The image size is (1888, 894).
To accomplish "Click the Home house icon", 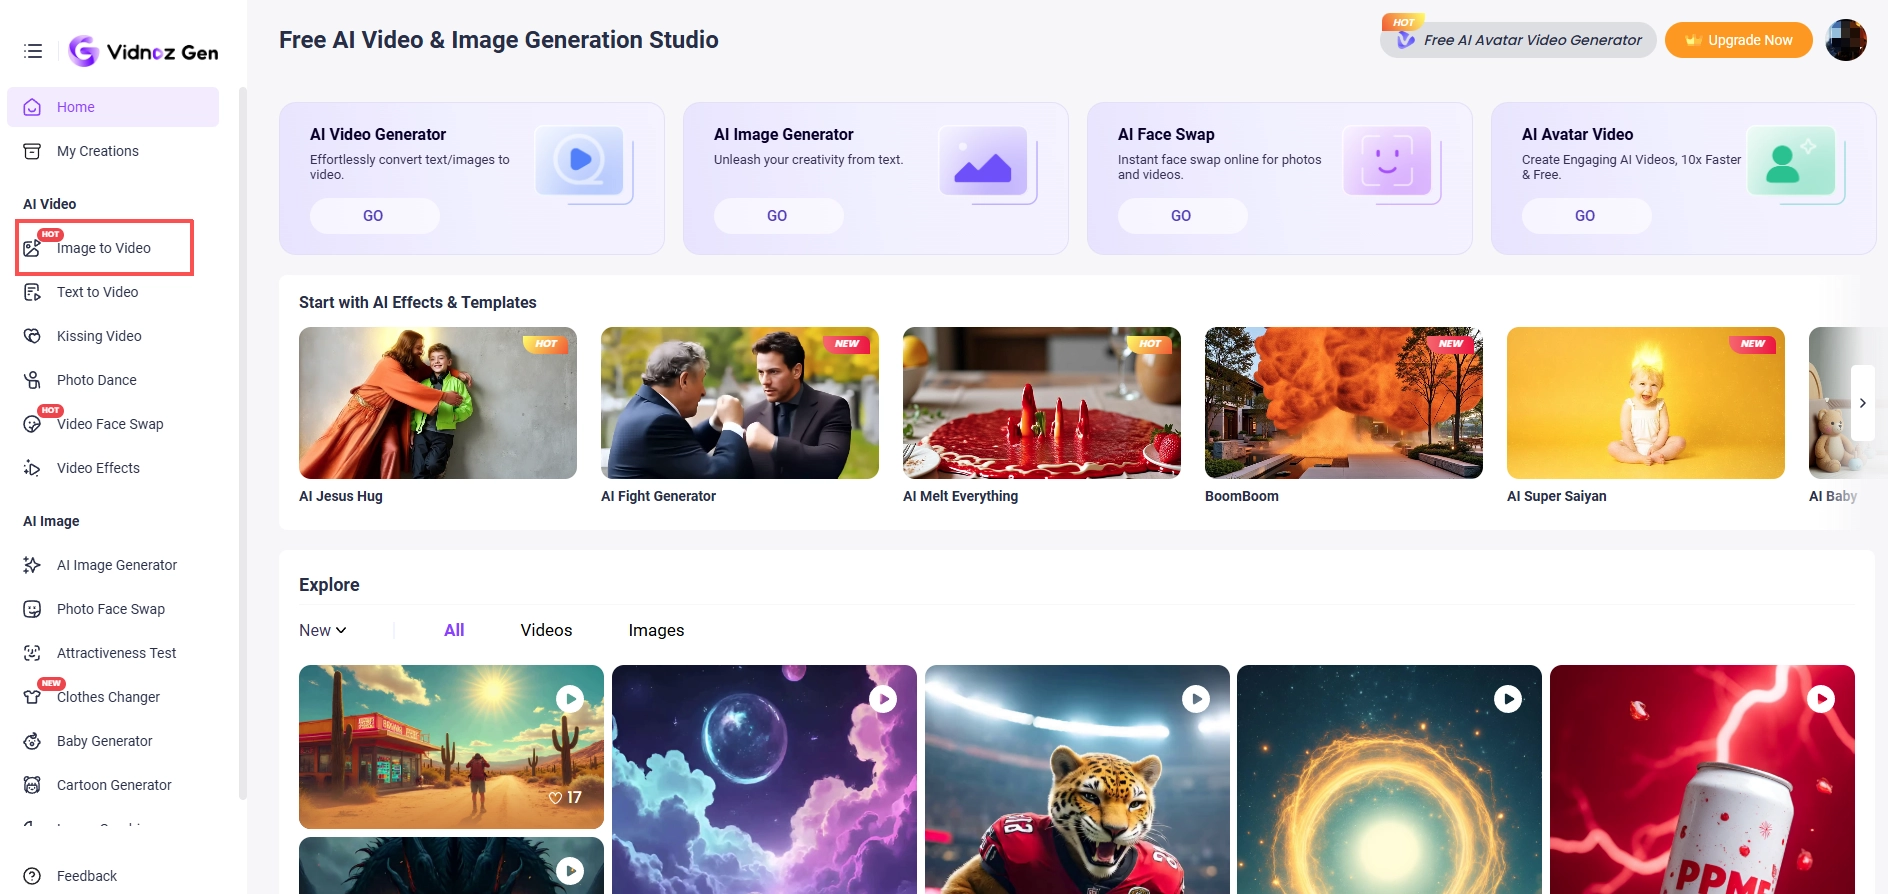I will 32,107.
